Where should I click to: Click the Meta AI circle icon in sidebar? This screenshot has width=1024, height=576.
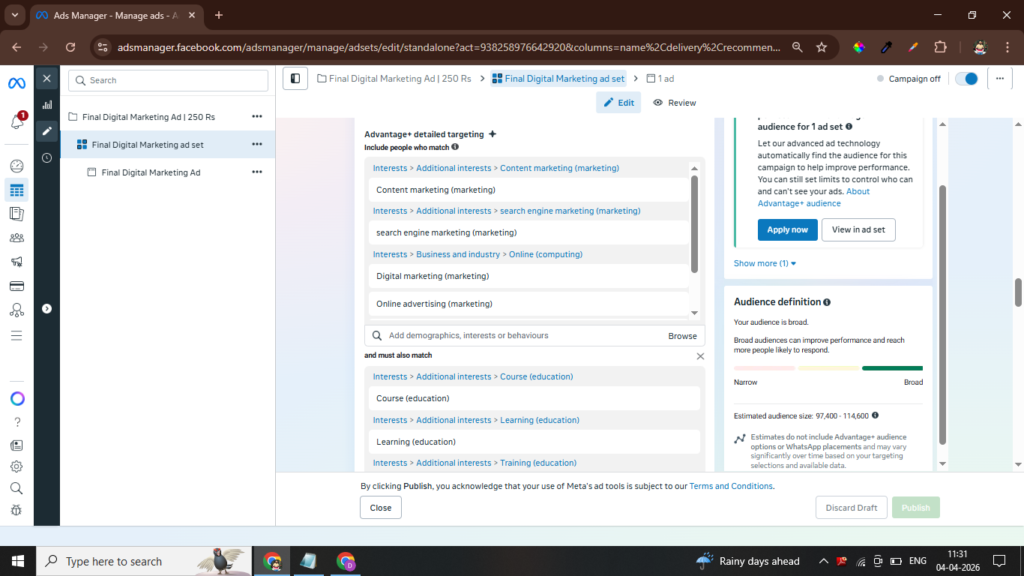click(x=16, y=398)
